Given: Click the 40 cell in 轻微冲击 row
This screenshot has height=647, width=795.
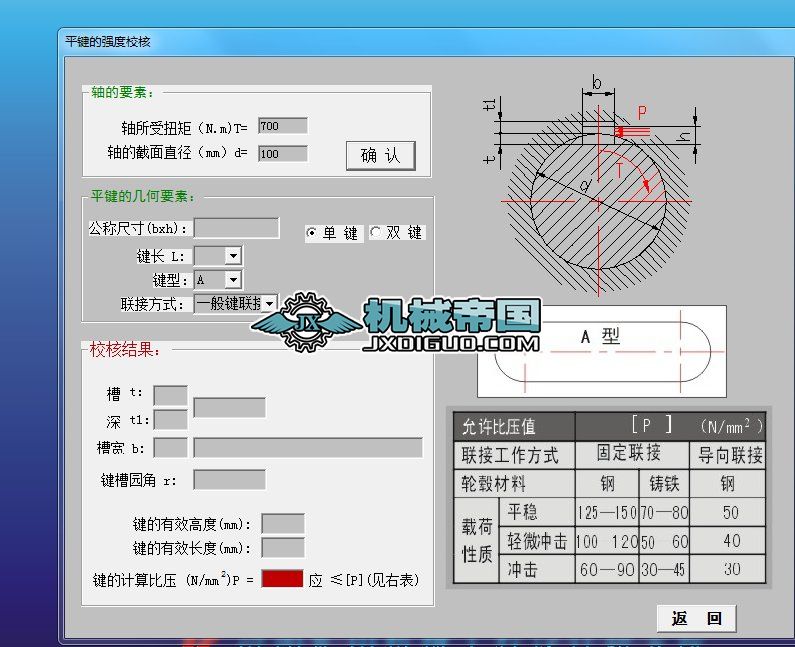Looking at the screenshot, I should click(728, 541).
